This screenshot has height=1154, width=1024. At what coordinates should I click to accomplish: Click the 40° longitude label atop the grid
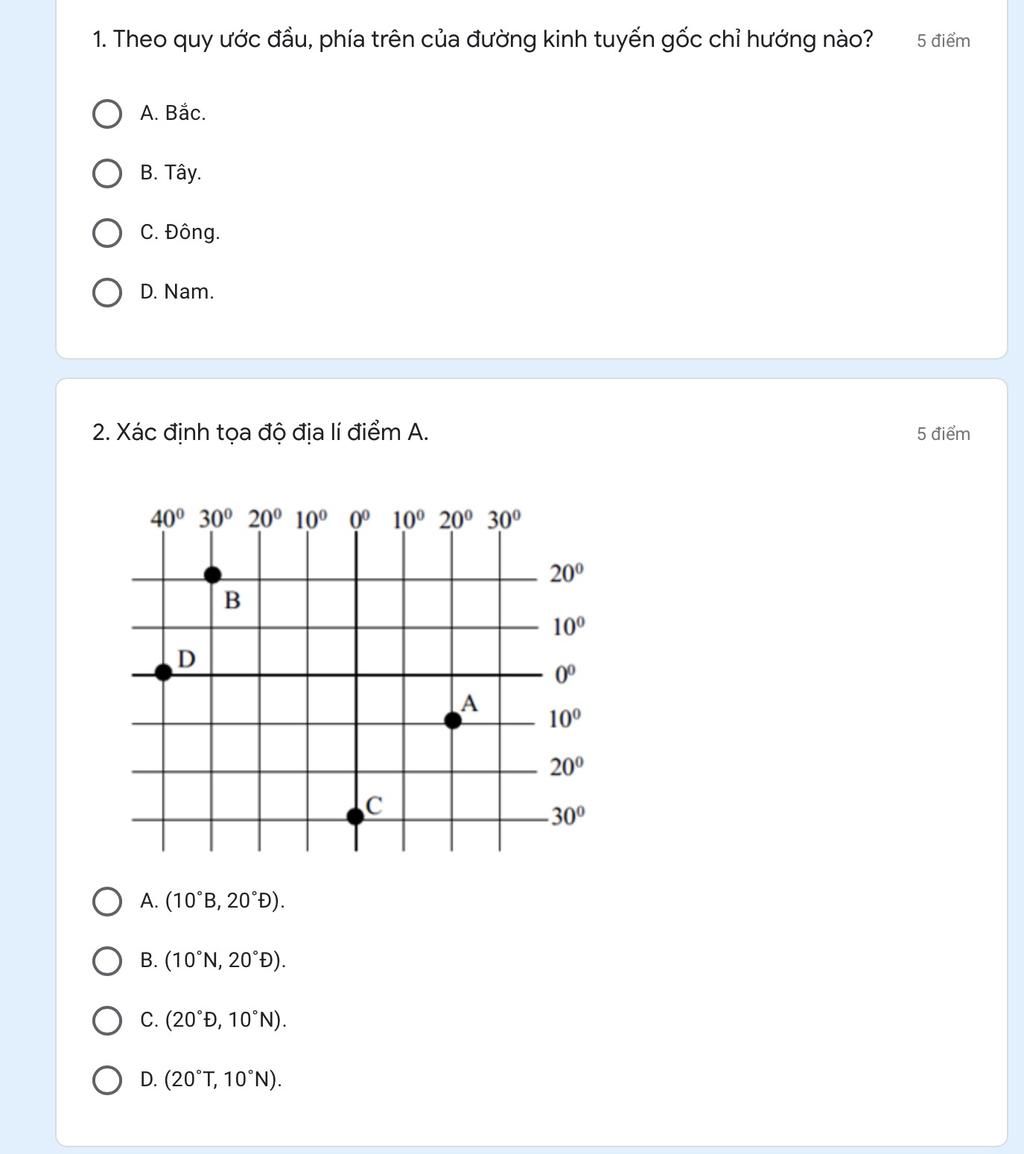pyautogui.click(x=167, y=519)
